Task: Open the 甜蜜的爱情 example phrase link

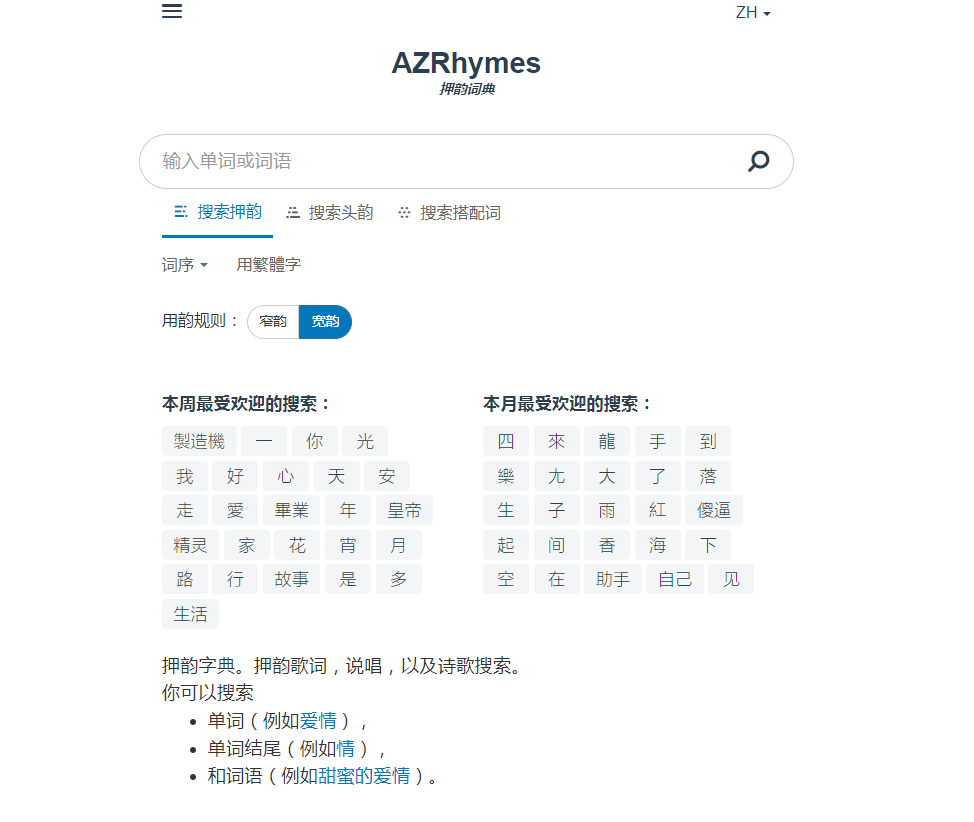Action: (x=362, y=775)
